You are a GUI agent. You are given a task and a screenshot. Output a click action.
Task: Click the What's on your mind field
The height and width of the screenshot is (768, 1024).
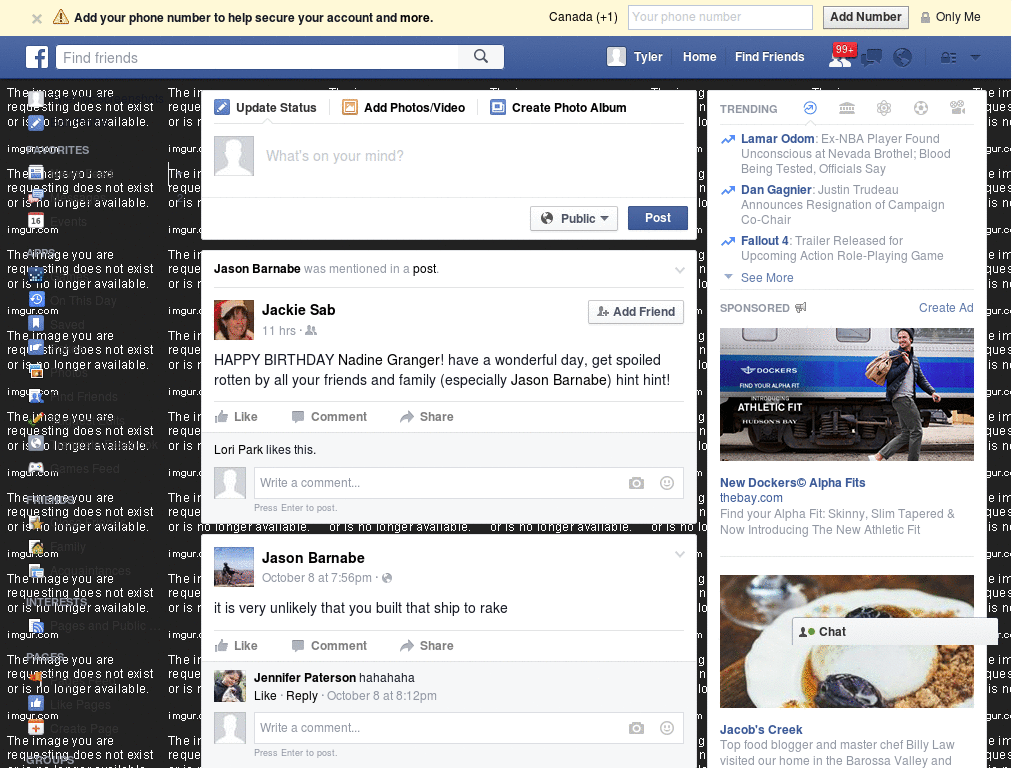click(473, 156)
